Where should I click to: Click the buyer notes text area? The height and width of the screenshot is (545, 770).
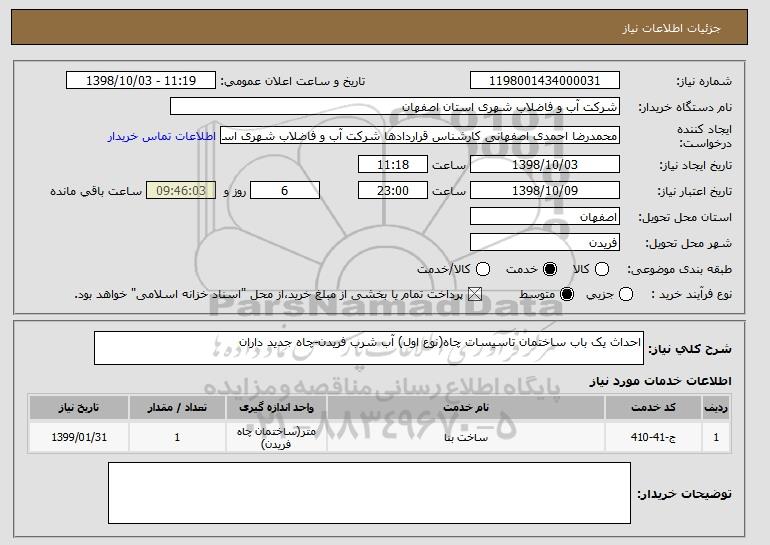(x=369, y=493)
